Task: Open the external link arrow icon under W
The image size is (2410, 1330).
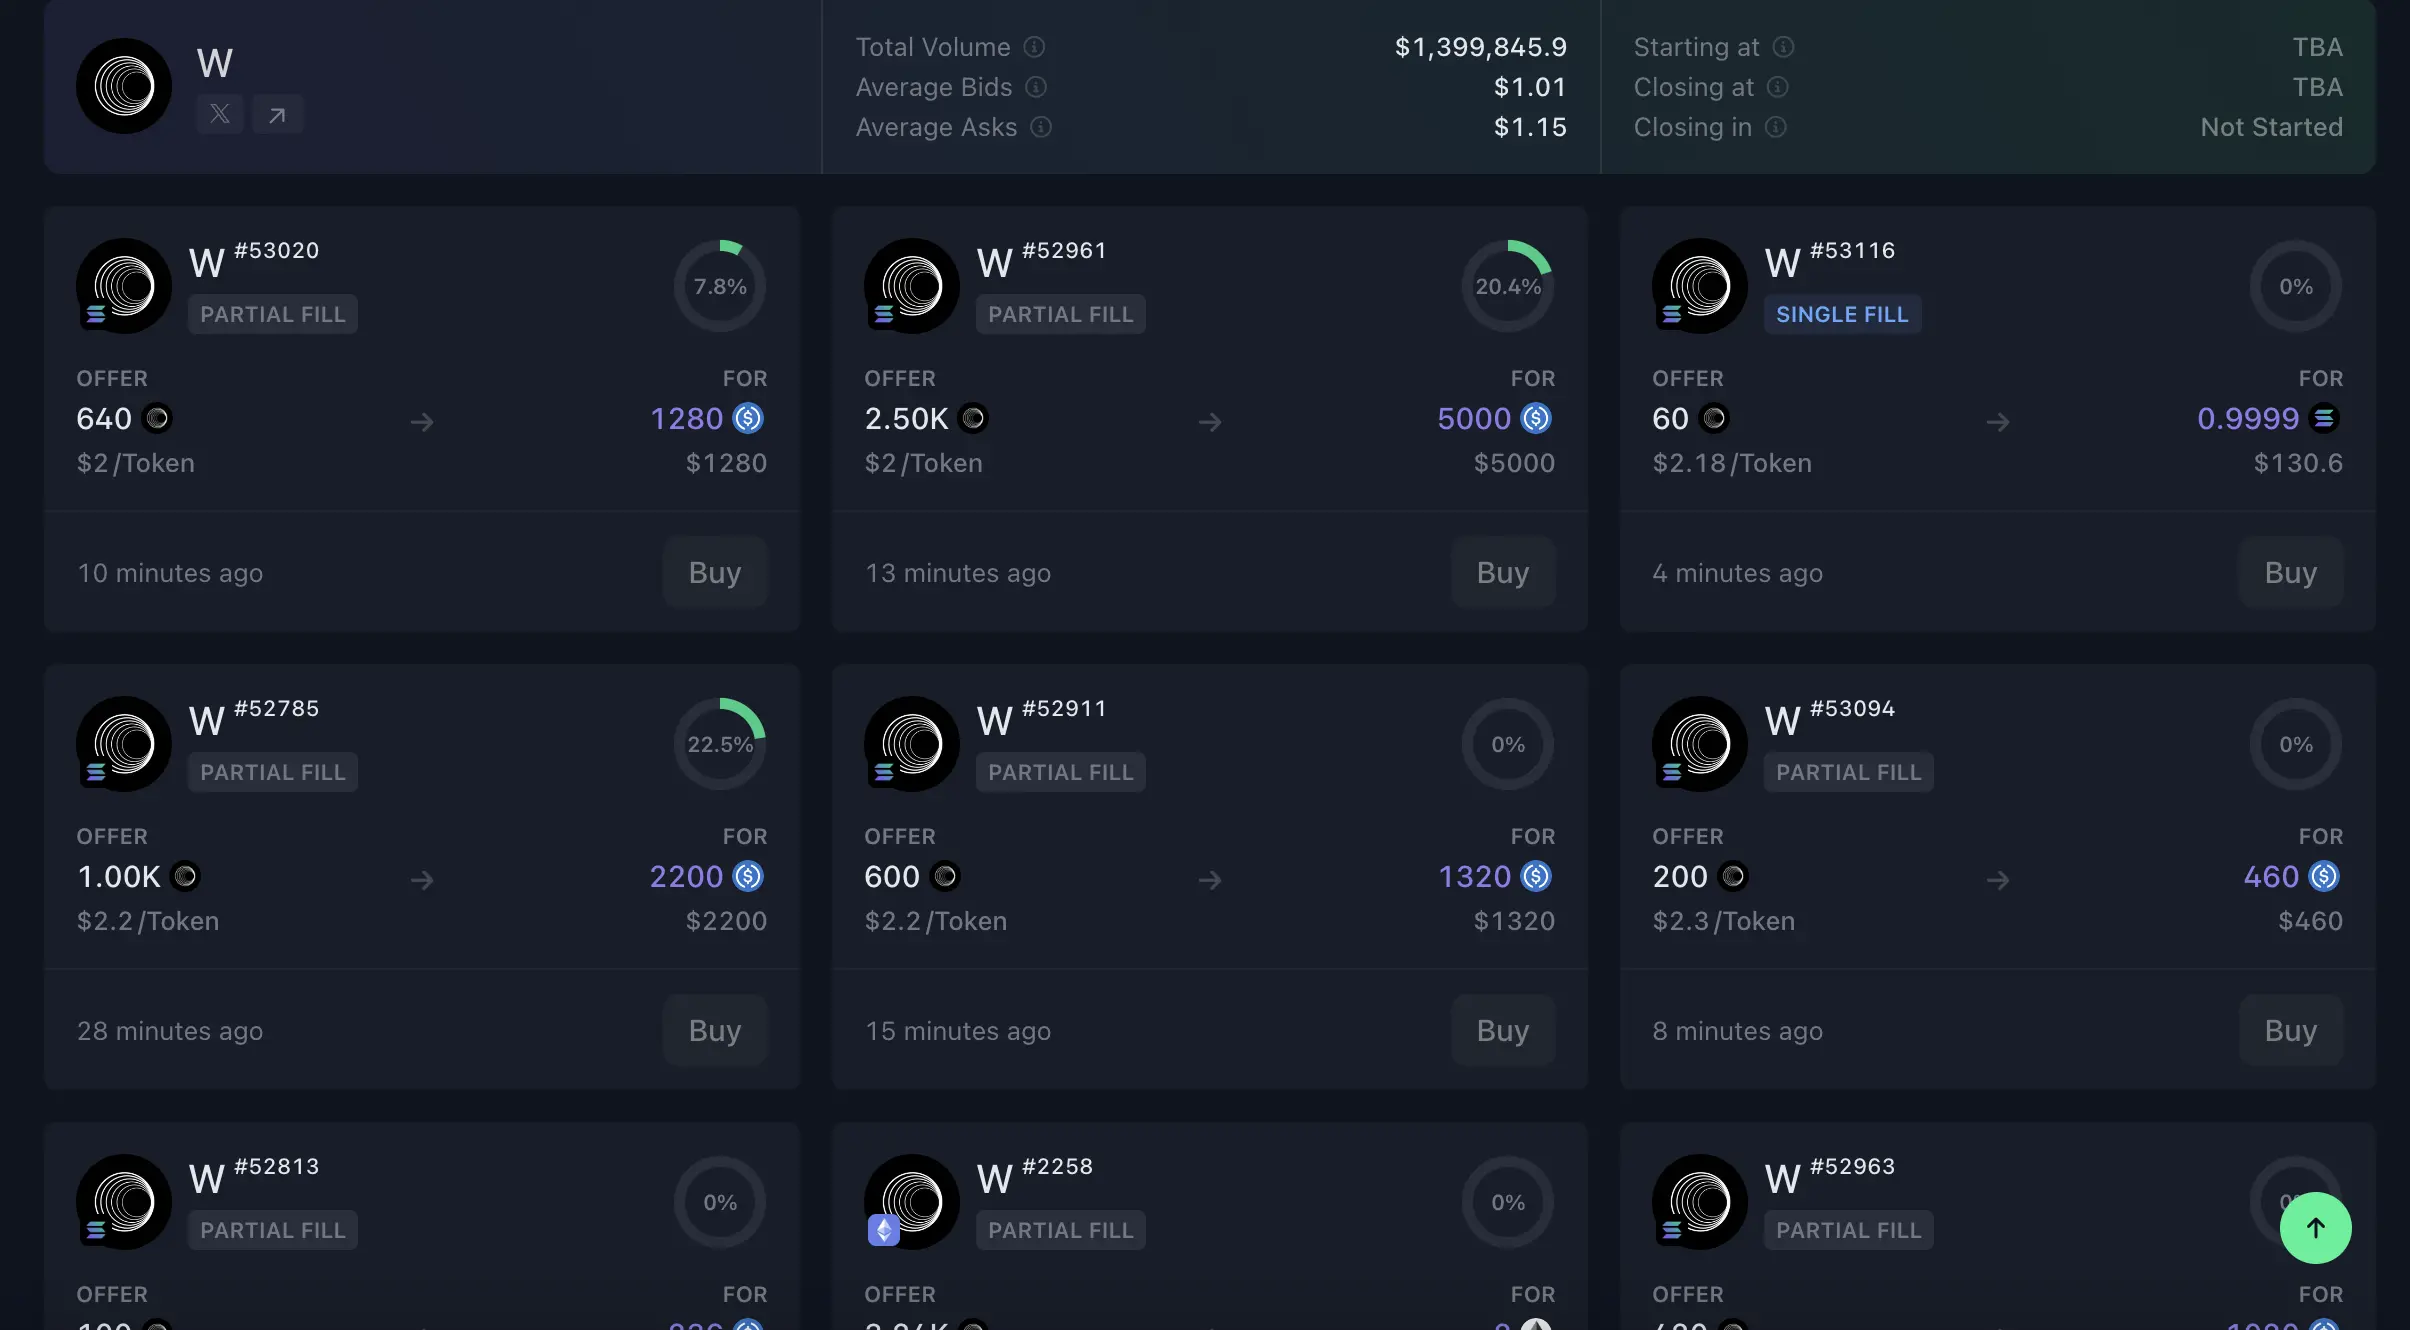Action: point(277,115)
